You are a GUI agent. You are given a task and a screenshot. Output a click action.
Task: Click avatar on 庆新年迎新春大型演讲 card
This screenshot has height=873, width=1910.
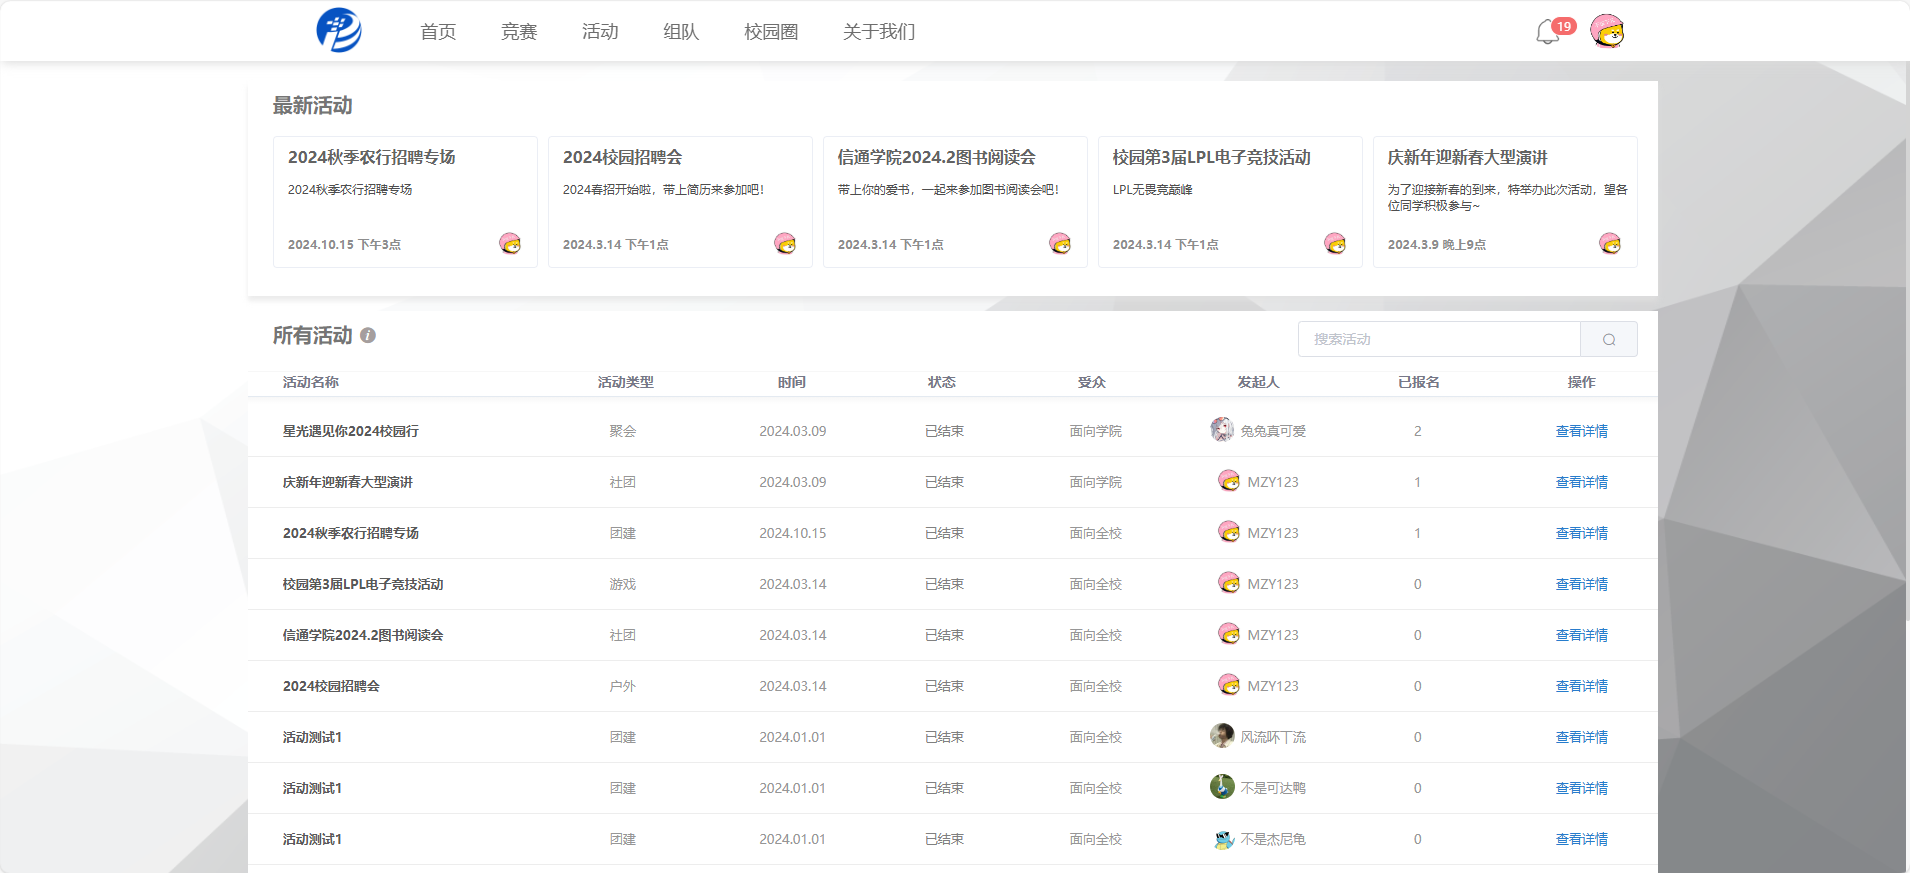tap(1610, 243)
